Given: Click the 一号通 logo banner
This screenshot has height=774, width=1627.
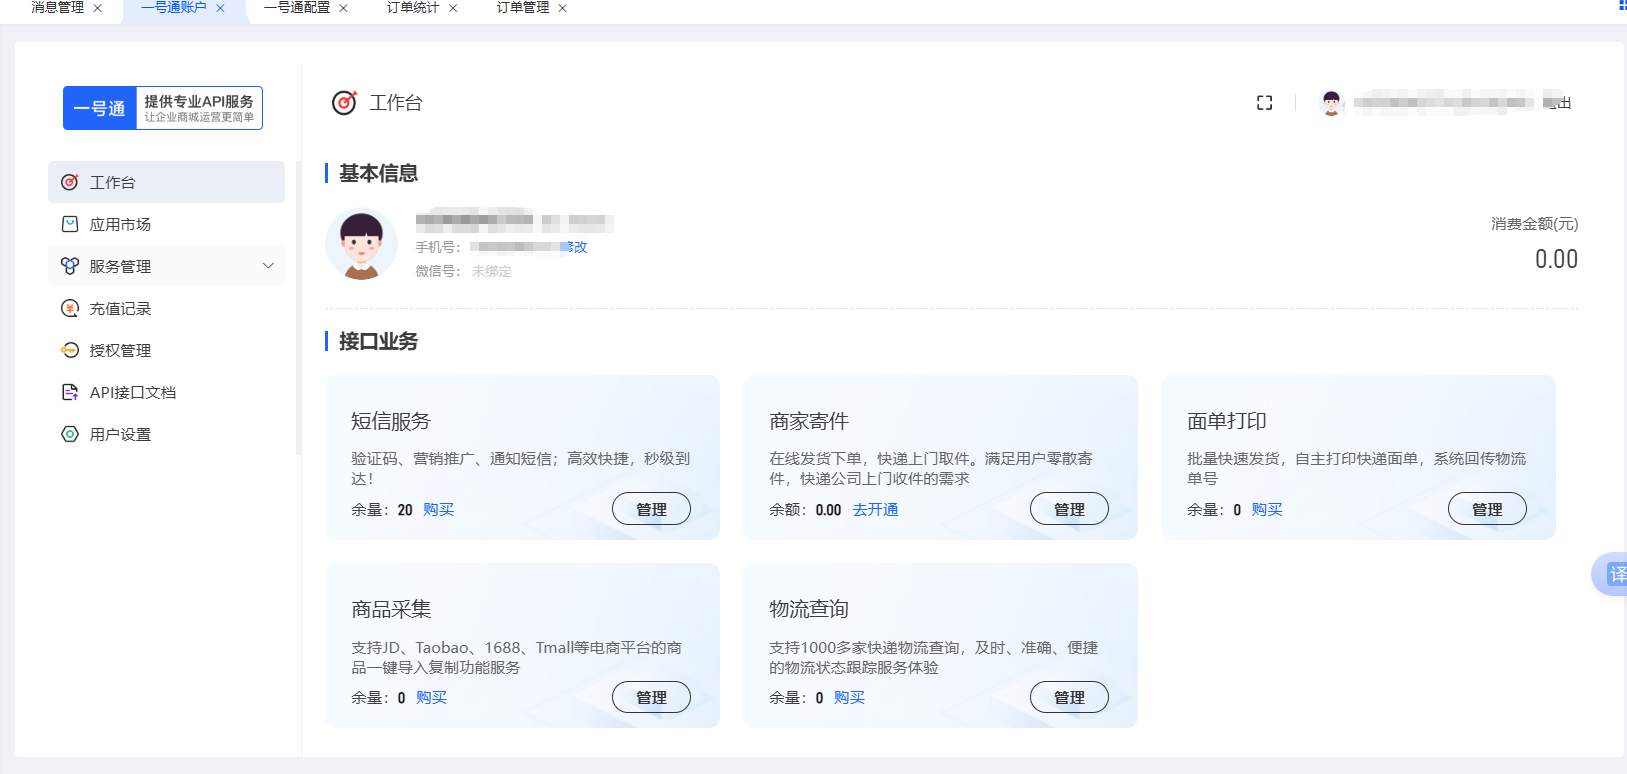Looking at the screenshot, I should [x=163, y=108].
